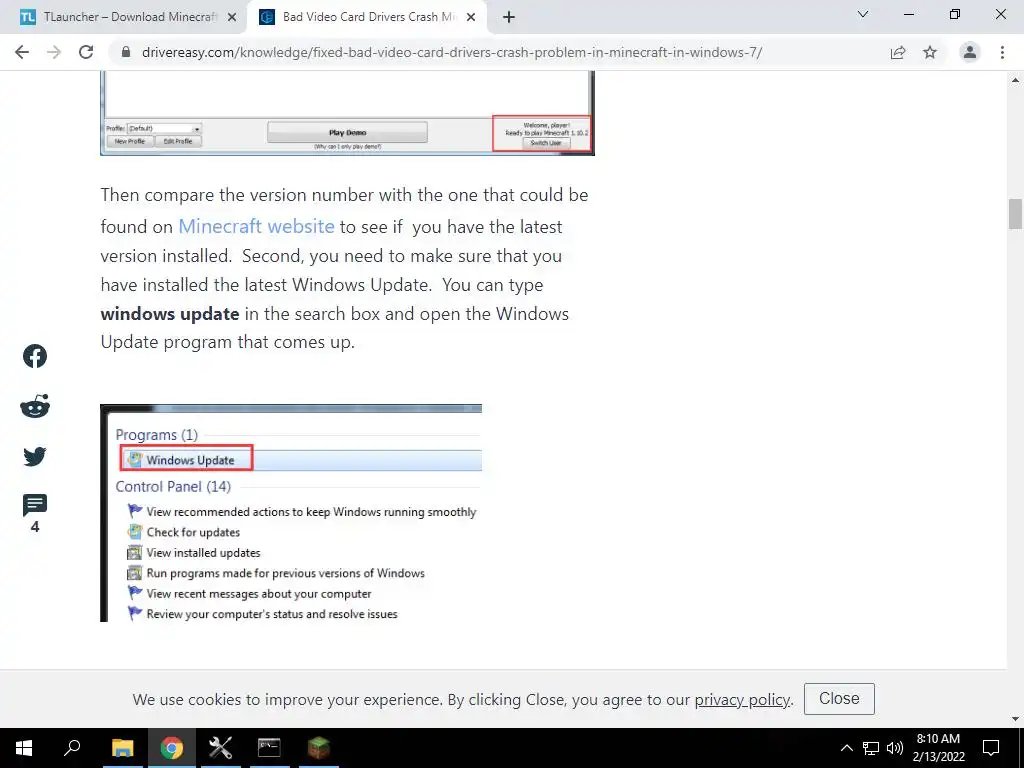The width and height of the screenshot is (1024, 768).
Task: Open the Minecraft block taskbar icon
Action: (319, 748)
